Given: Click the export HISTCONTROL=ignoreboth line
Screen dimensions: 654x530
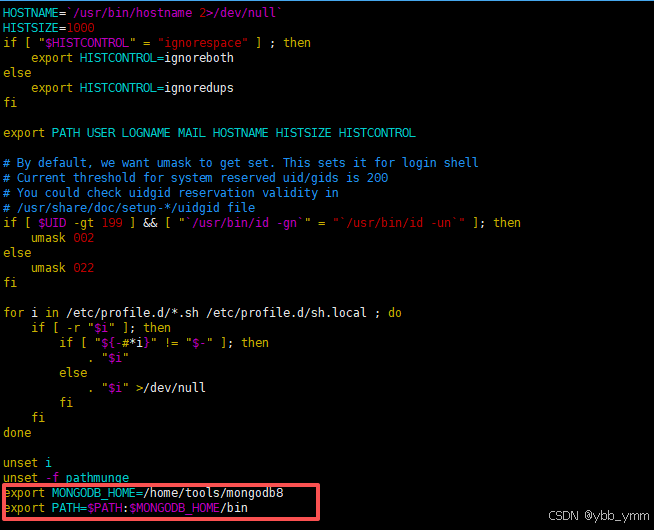Looking at the screenshot, I should (132, 58).
